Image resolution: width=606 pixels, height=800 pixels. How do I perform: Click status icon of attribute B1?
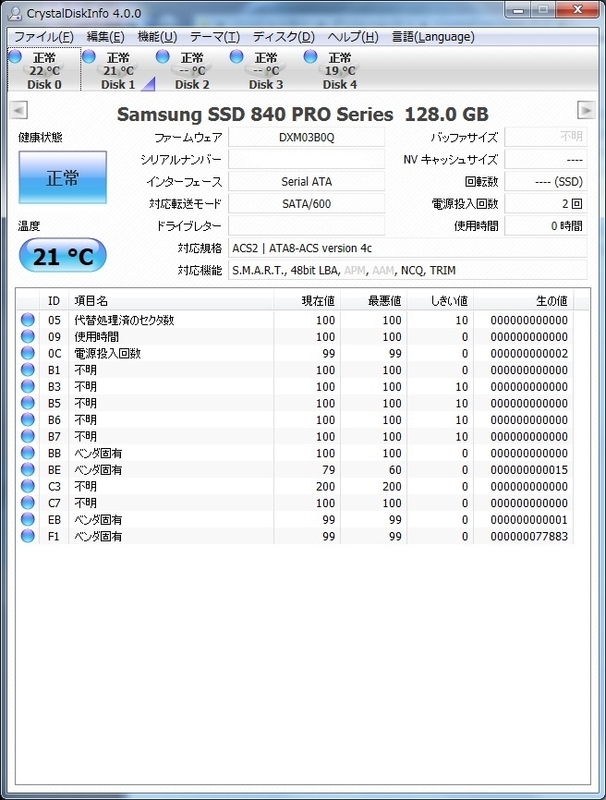click(28, 370)
